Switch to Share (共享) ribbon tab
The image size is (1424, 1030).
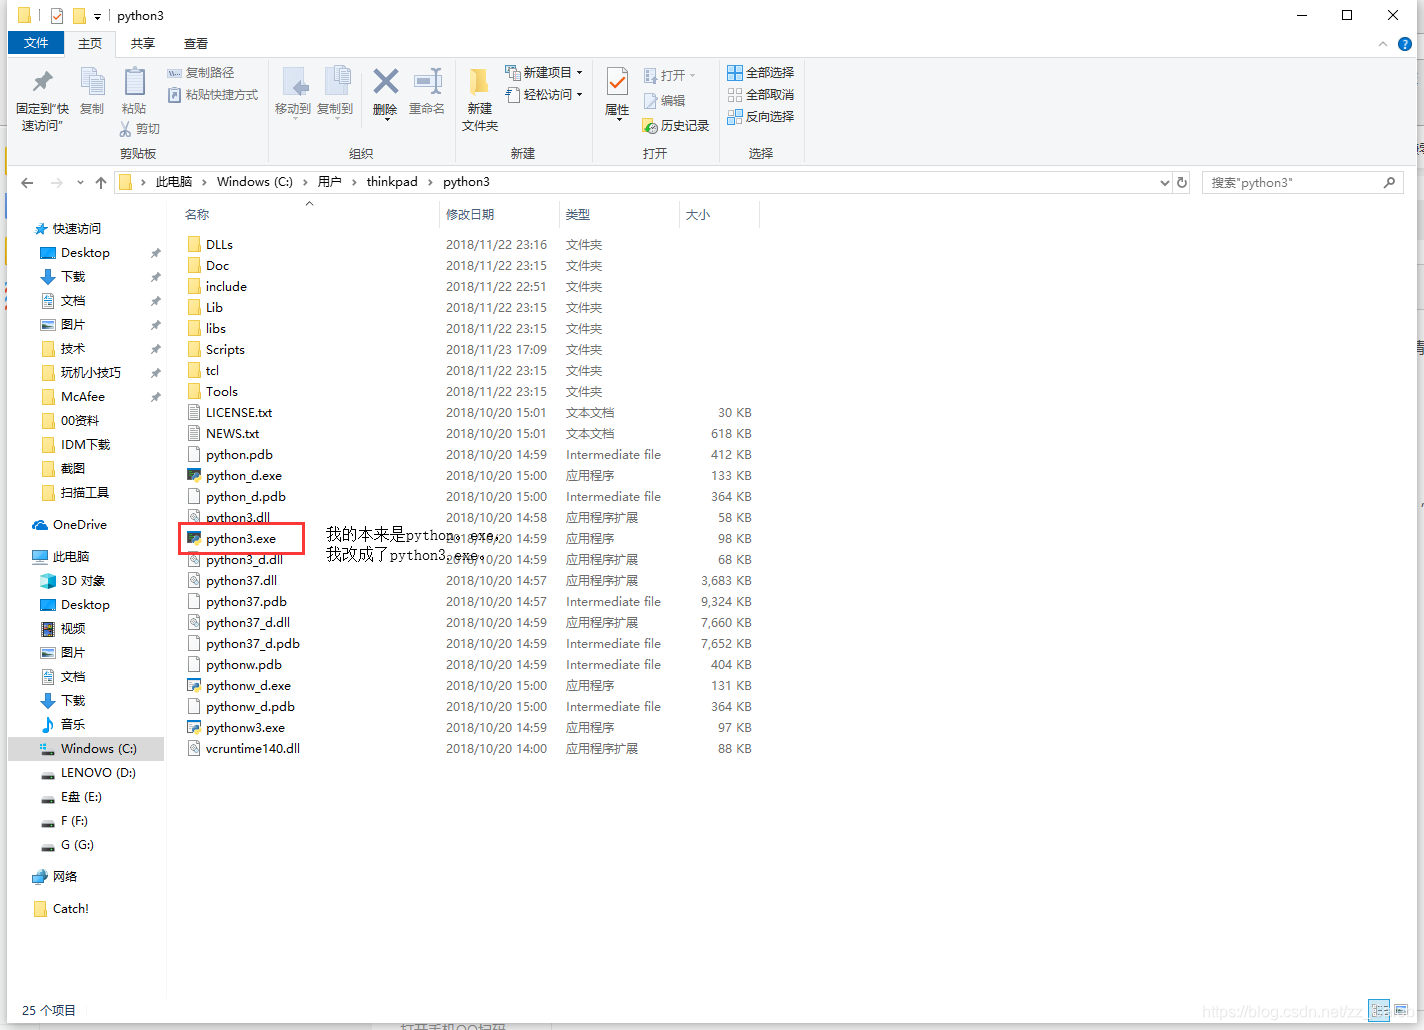pyautogui.click(x=143, y=43)
